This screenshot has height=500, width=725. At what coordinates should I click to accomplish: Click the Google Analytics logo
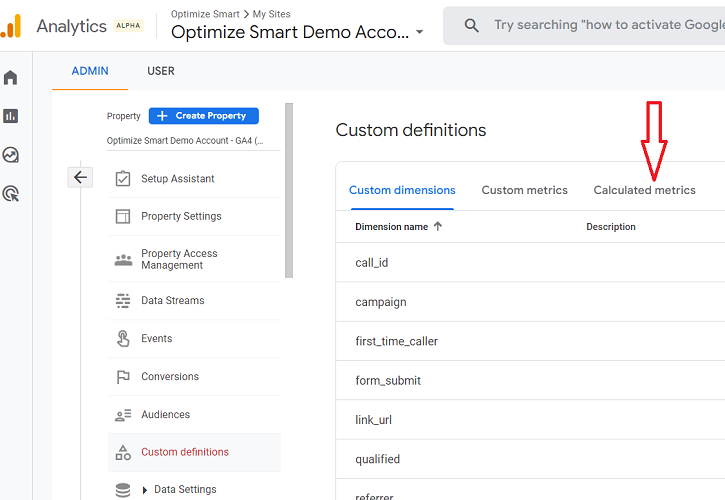[11, 26]
